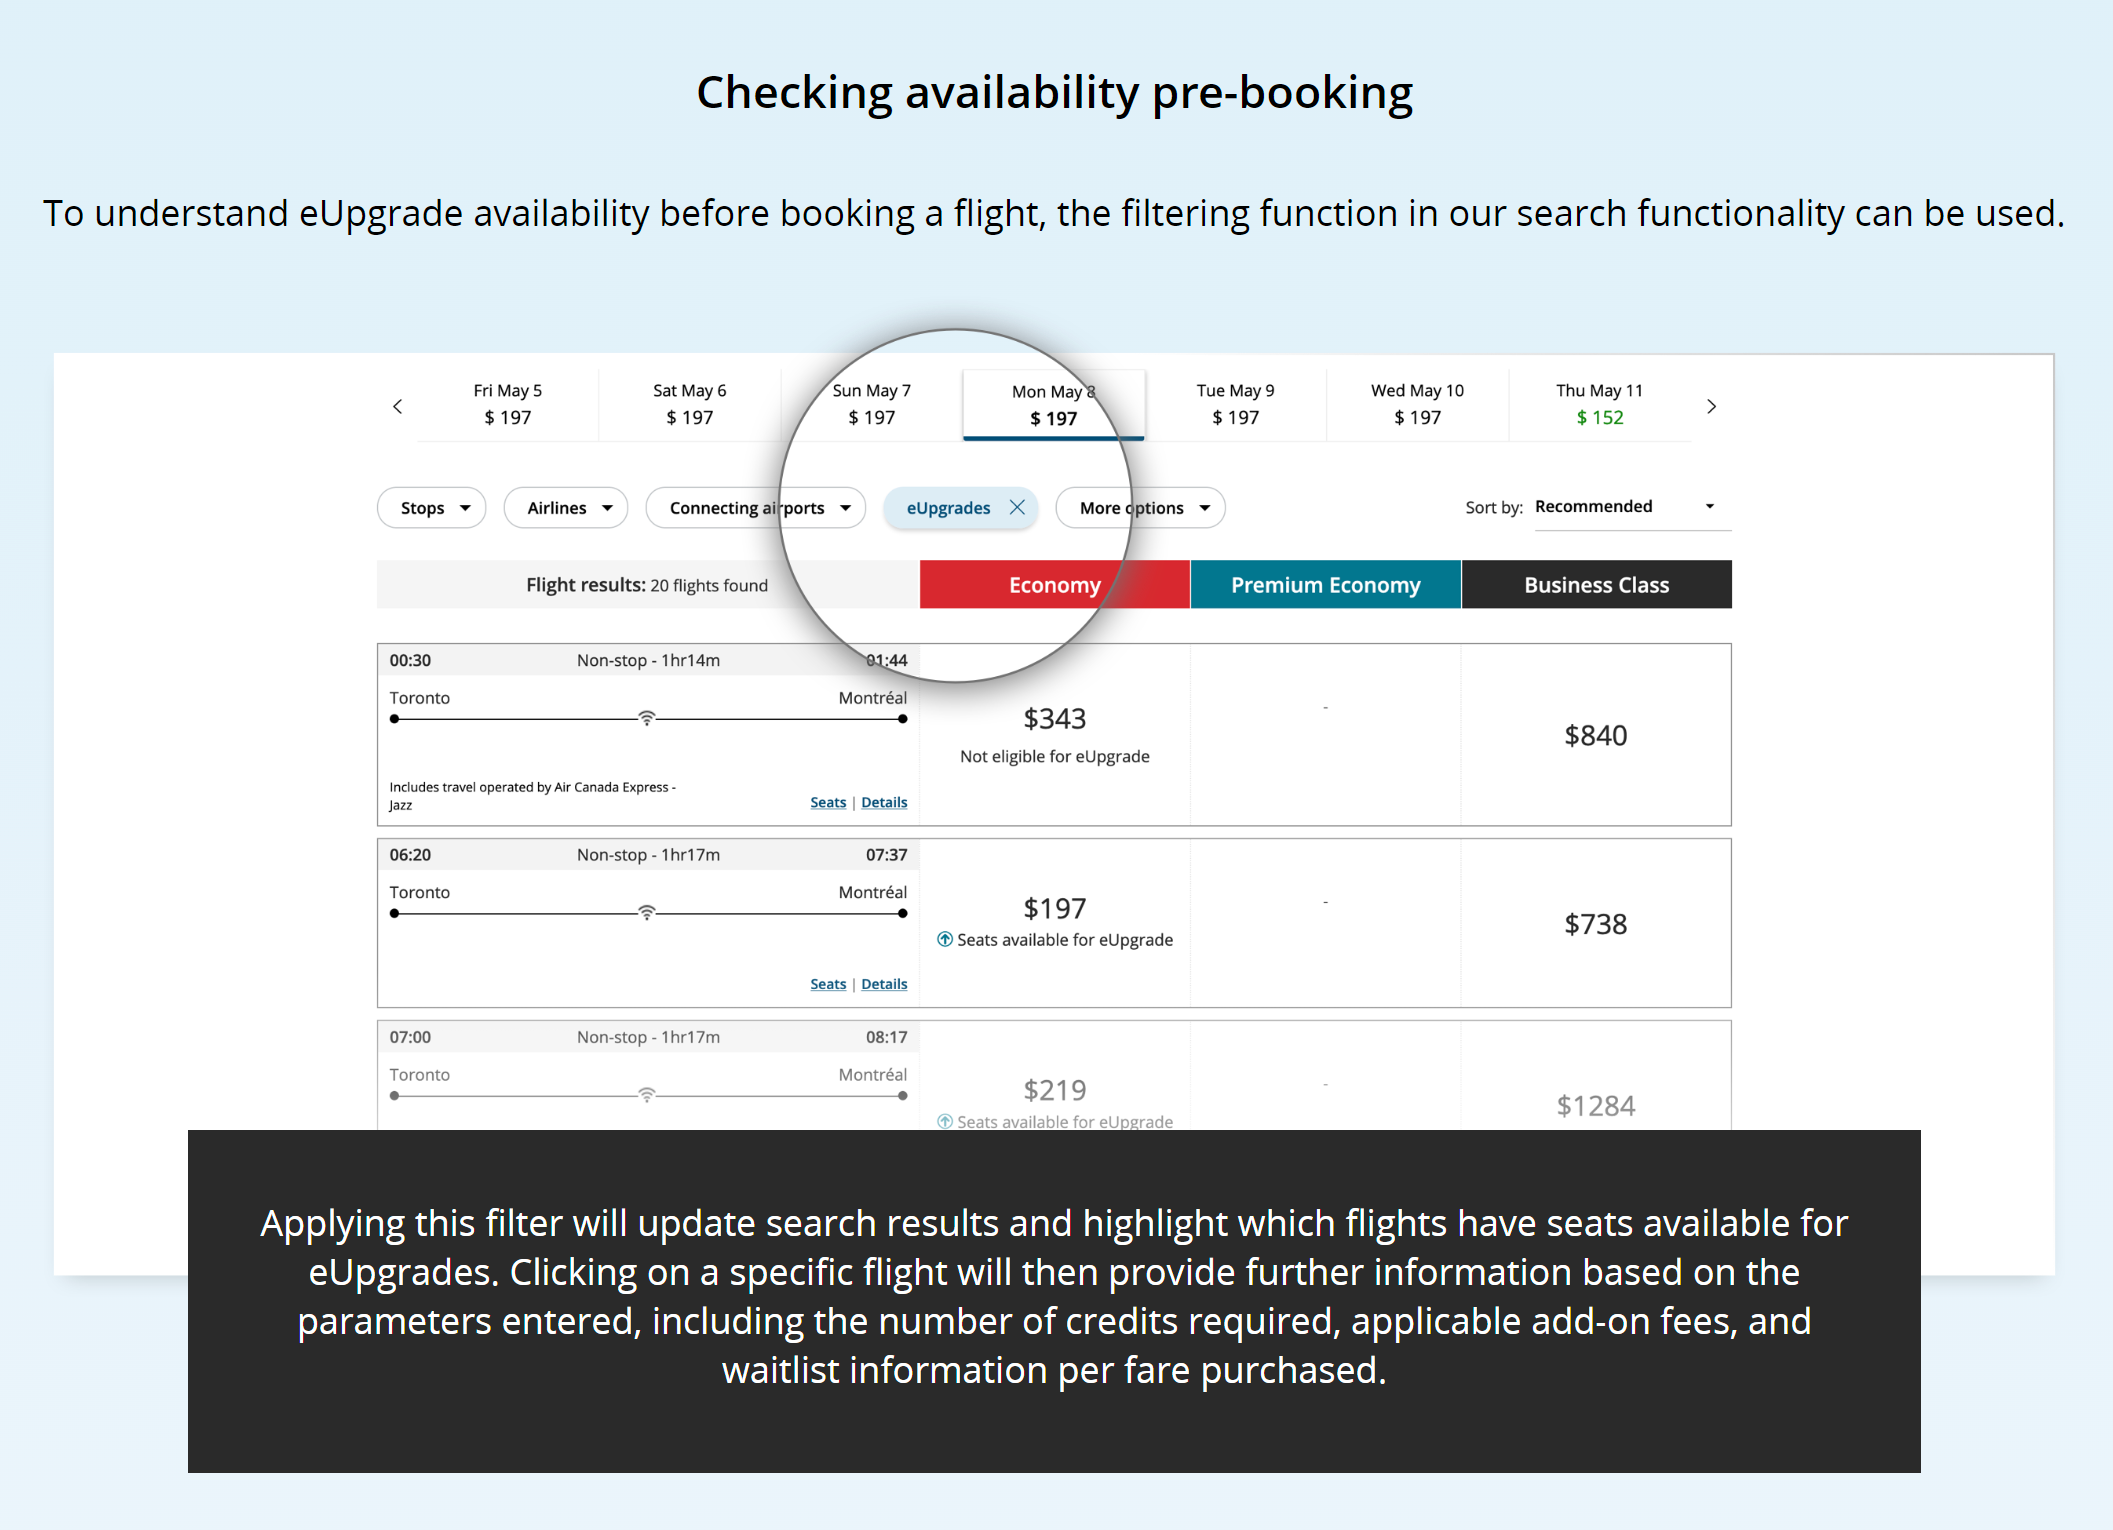Expand the Connecting airports filter
2113x1530 pixels.
(x=756, y=507)
